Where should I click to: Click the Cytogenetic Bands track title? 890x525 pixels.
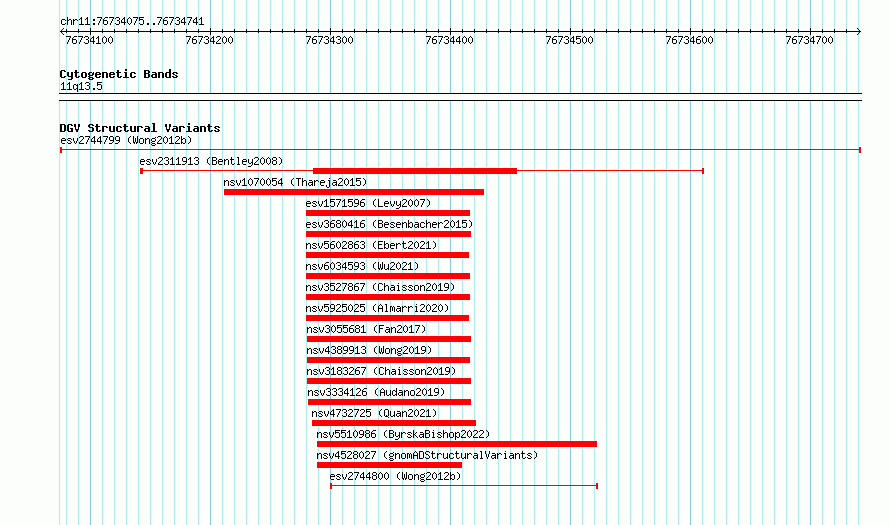pyautogui.click(x=119, y=74)
